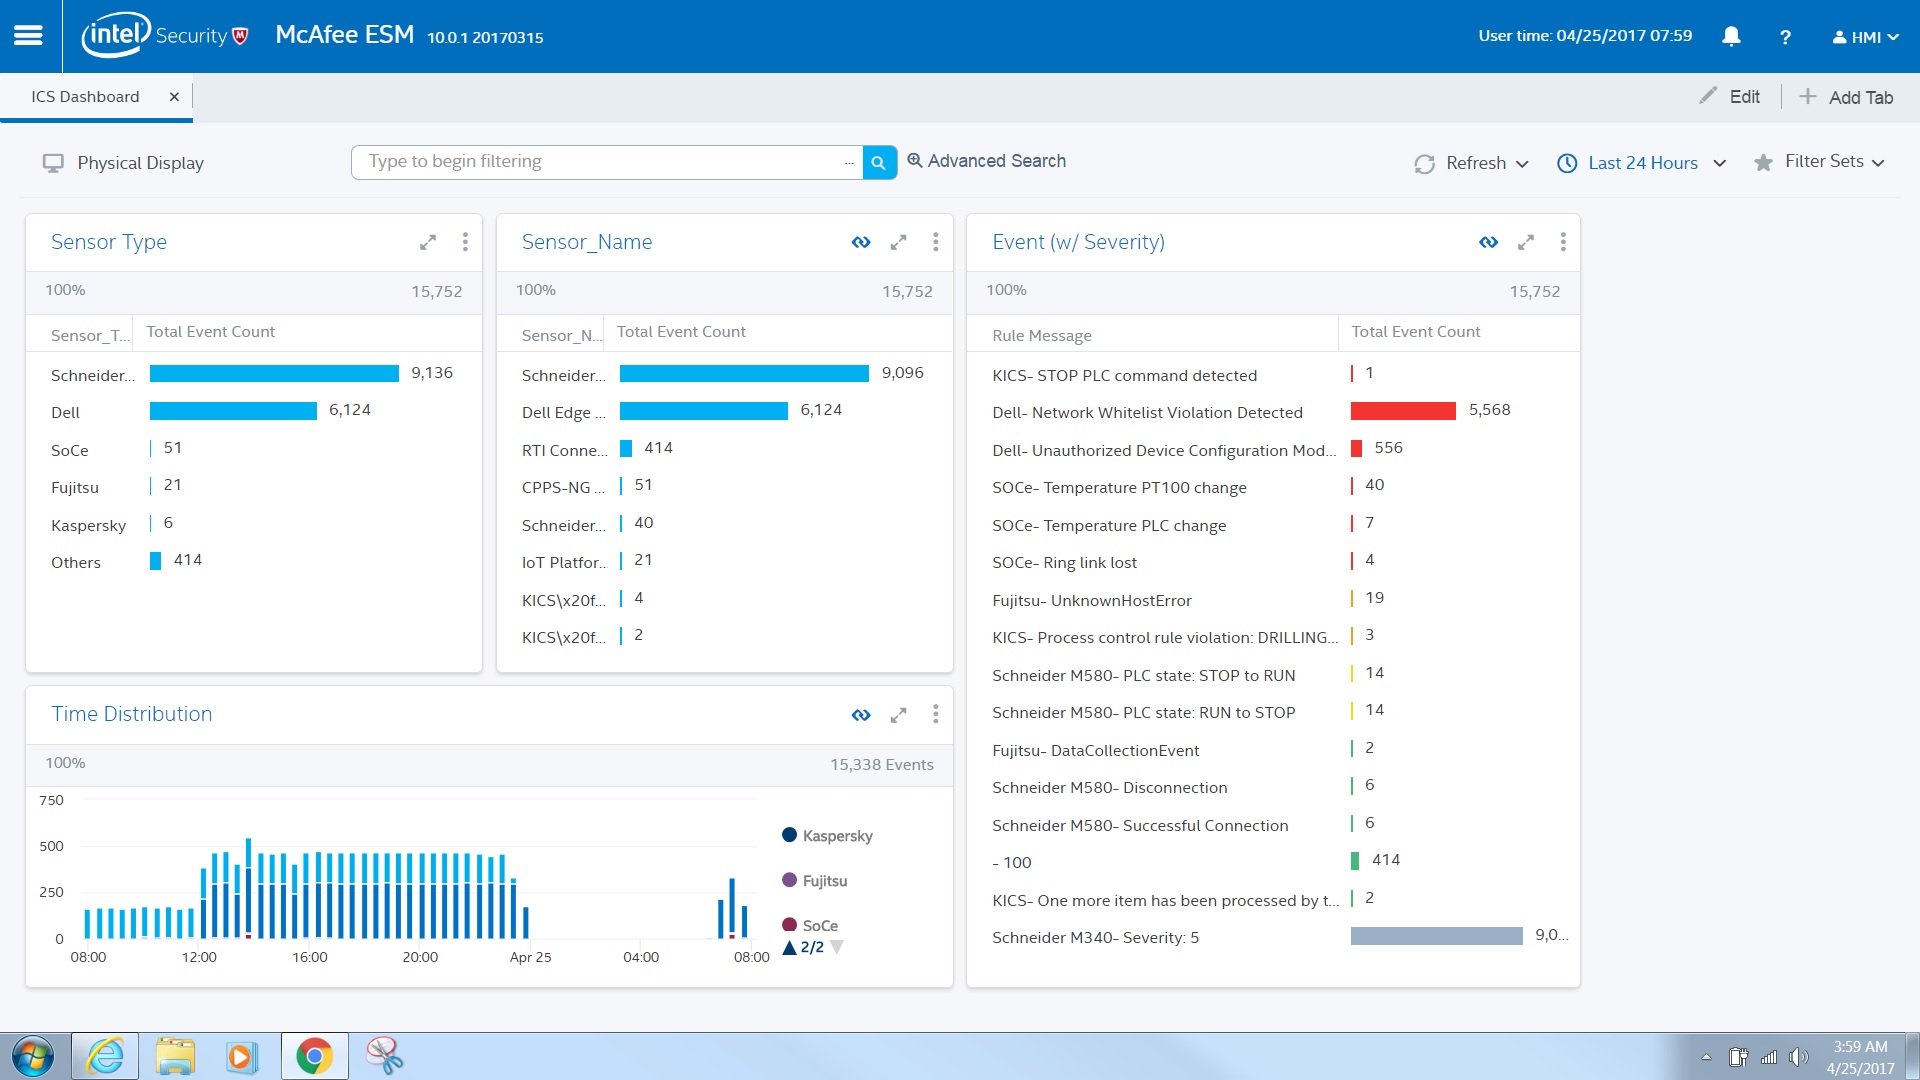The image size is (1920, 1080).
Task: Click Add Tab
Action: click(1846, 97)
